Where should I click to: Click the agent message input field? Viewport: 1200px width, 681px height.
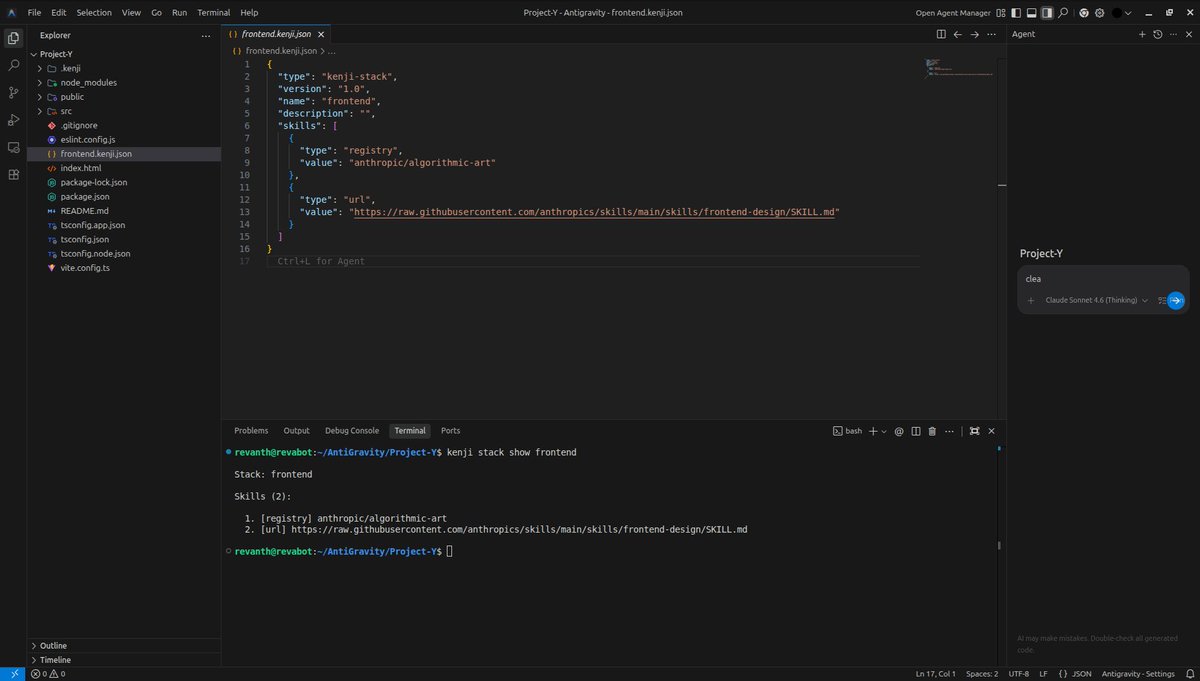coord(1103,279)
